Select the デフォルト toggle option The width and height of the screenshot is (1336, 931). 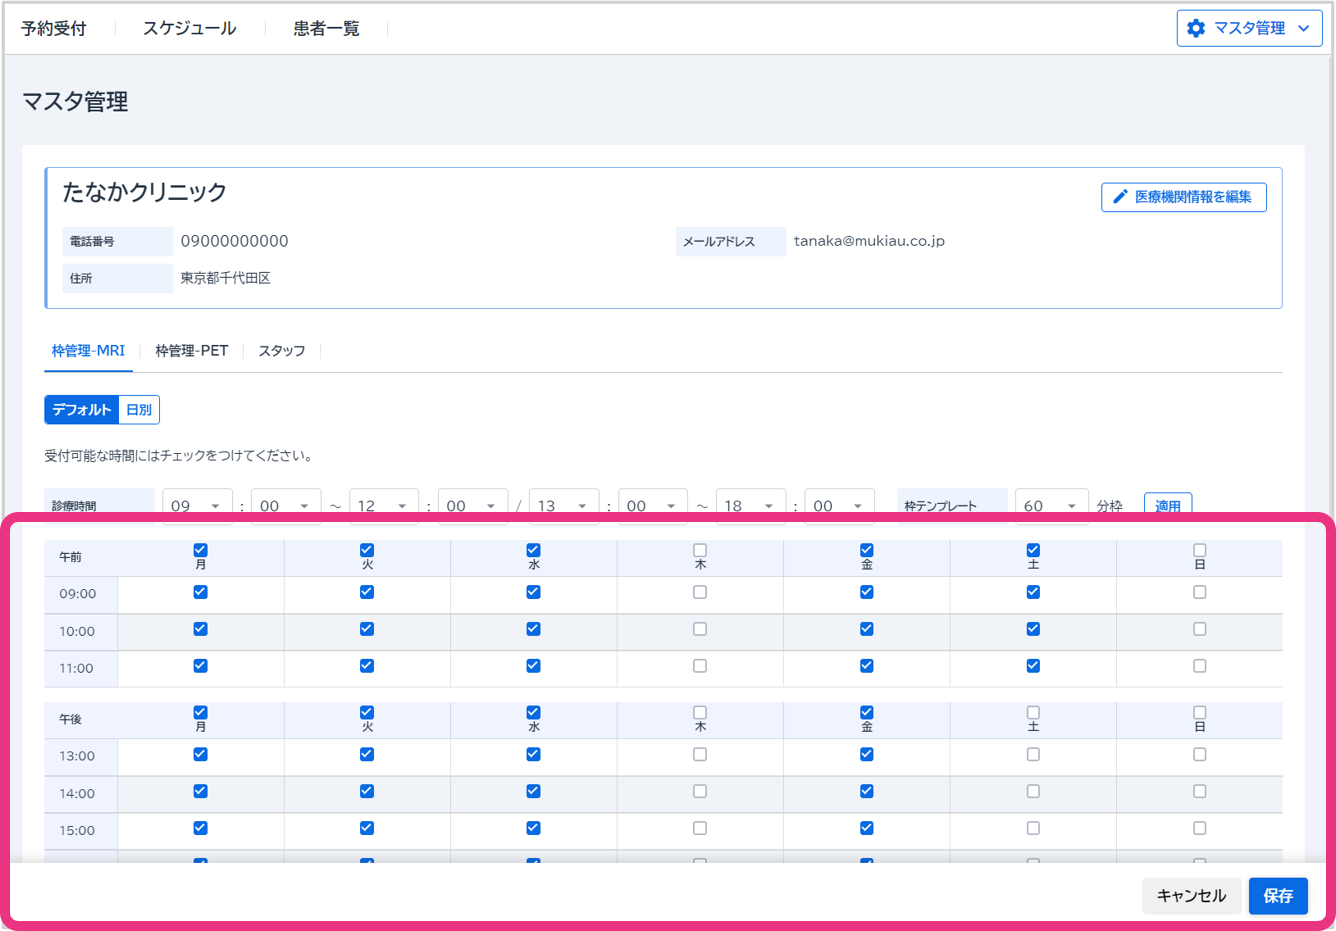[82, 410]
